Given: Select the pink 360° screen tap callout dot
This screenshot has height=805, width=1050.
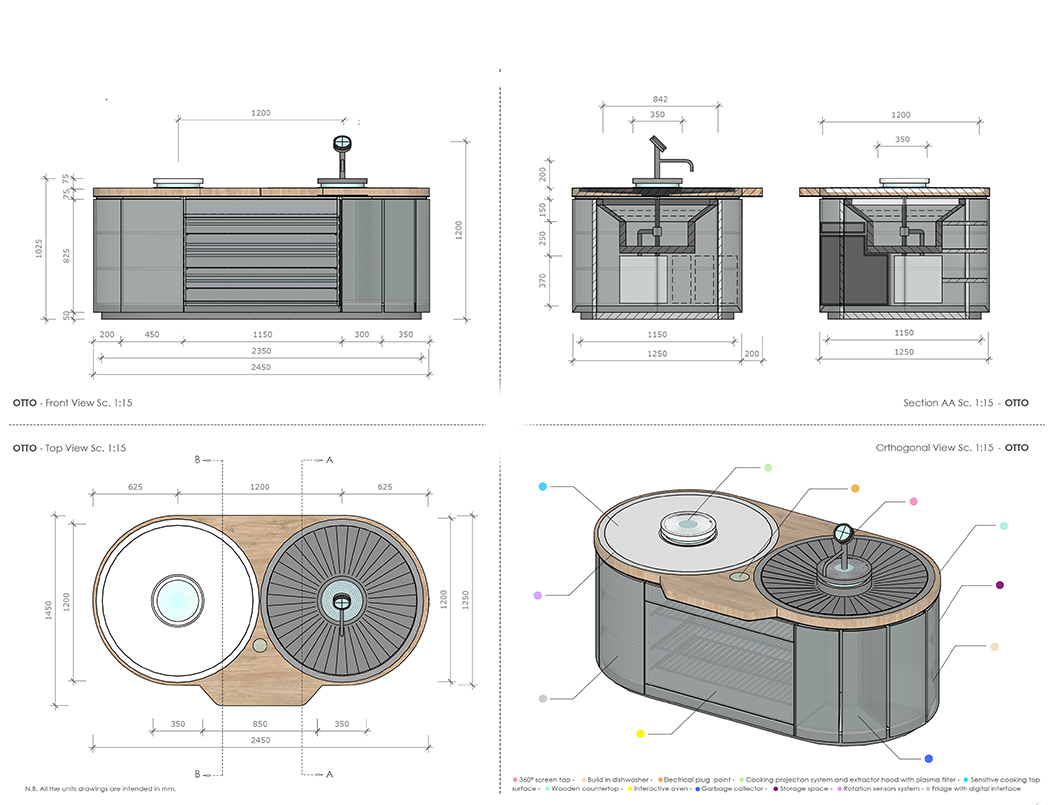Looking at the screenshot, I should click(x=914, y=501).
